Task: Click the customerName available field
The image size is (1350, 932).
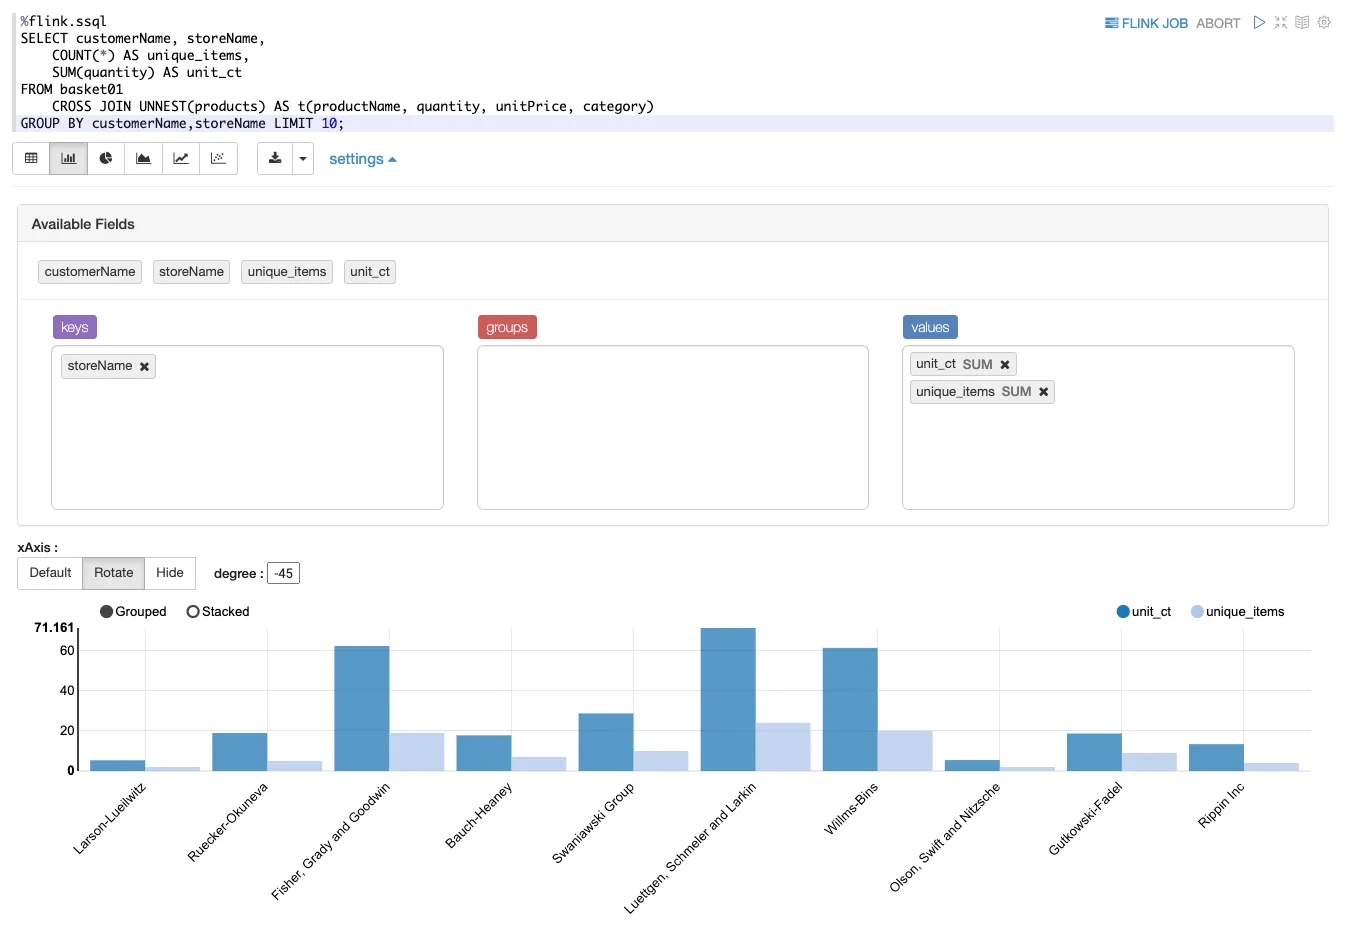Action: click(90, 272)
